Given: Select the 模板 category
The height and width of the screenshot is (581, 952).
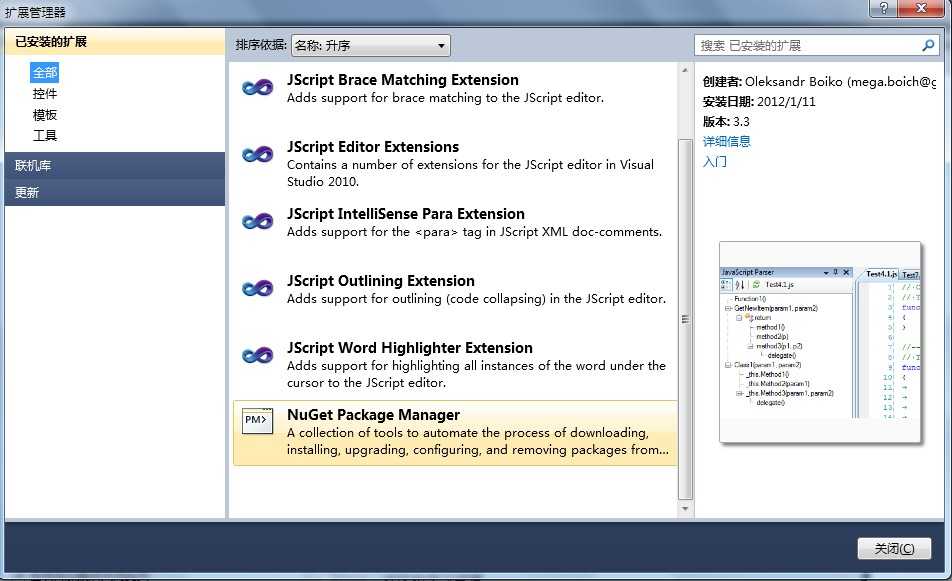Looking at the screenshot, I should (45, 115).
